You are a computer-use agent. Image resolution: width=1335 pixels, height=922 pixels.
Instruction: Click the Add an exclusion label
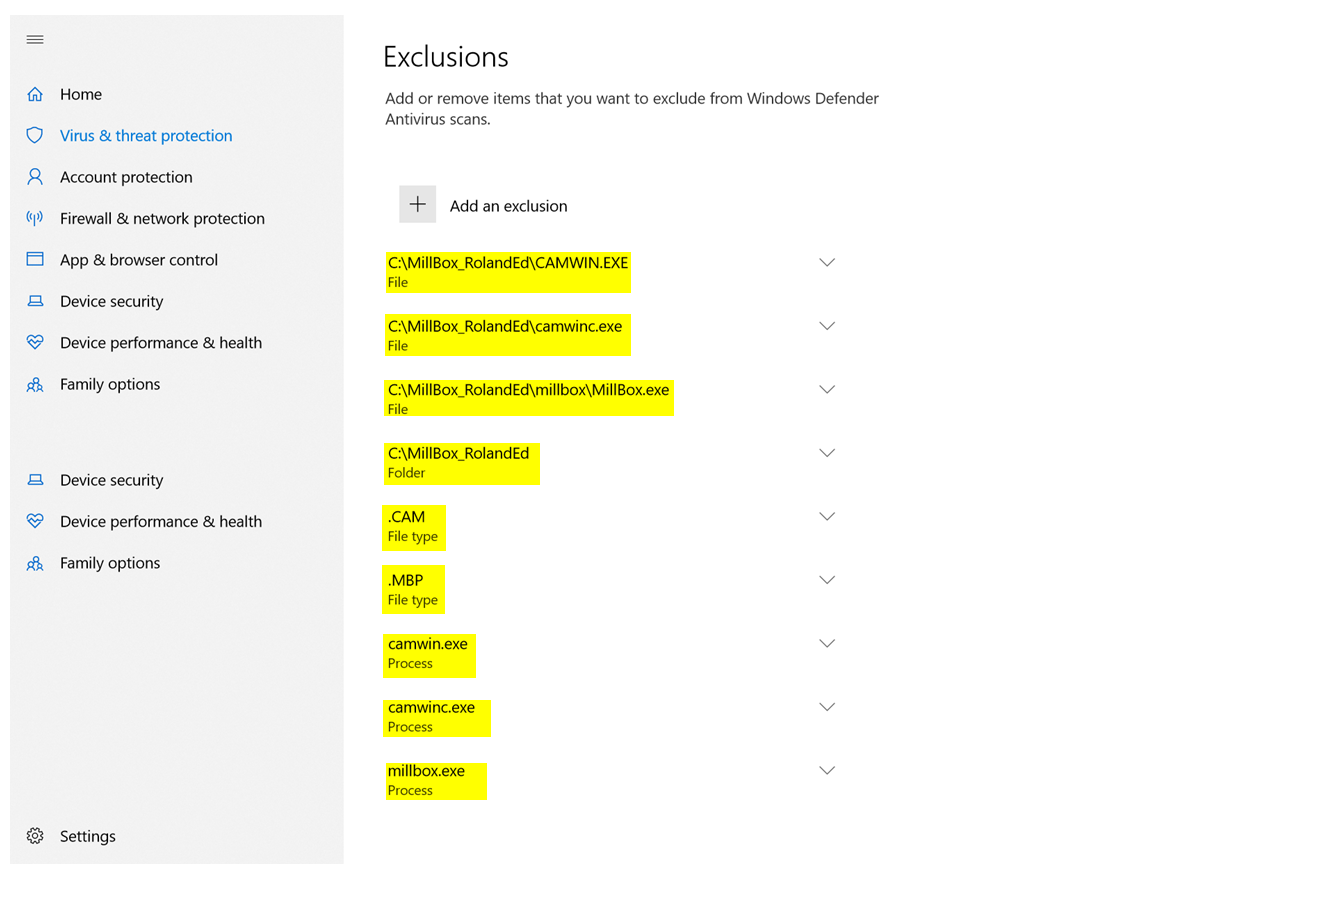(x=508, y=206)
